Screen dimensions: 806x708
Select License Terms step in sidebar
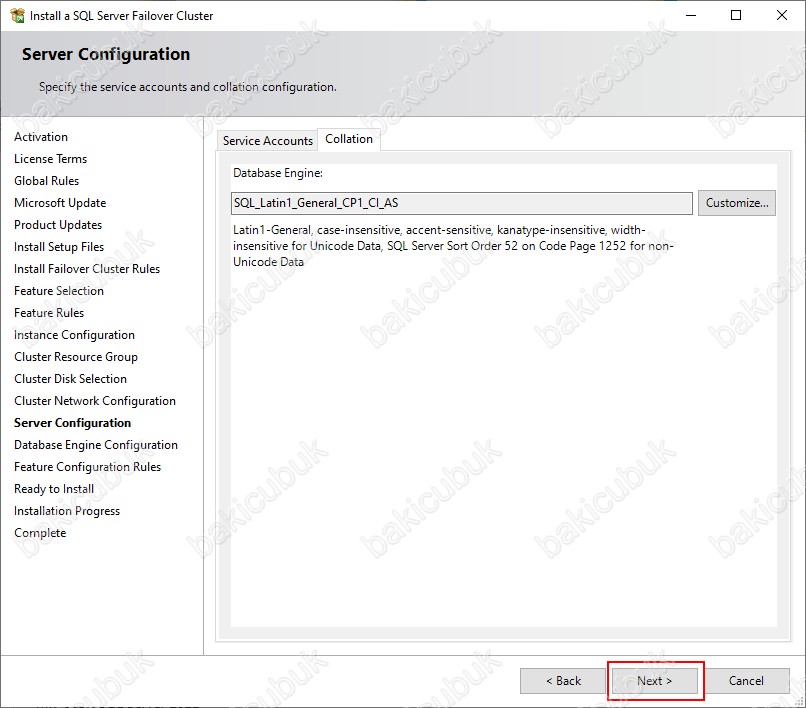[x=50, y=159]
